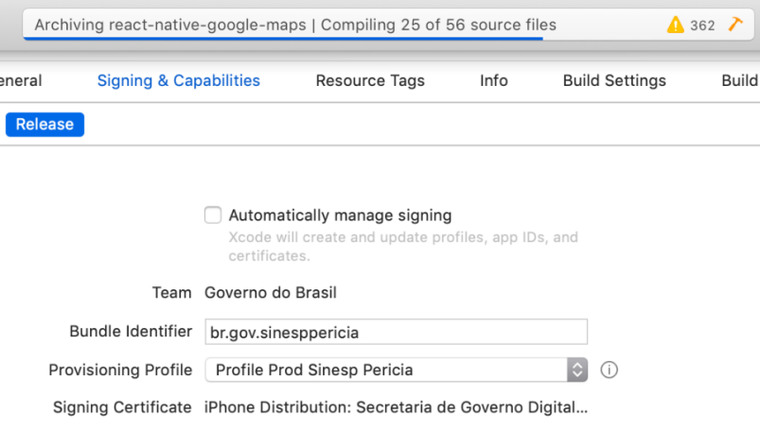Open the cut-off Build Phases tab

click(740, 81)
